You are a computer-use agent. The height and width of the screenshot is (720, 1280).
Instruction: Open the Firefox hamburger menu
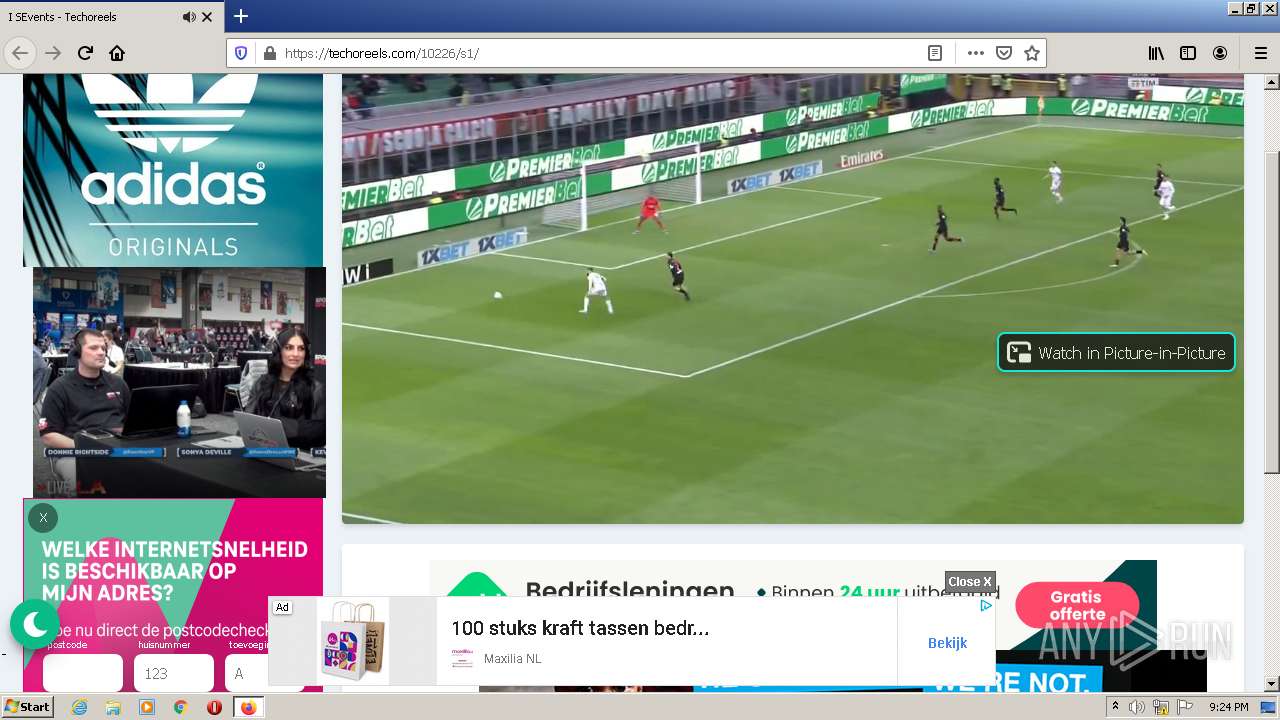point(1260,53)
